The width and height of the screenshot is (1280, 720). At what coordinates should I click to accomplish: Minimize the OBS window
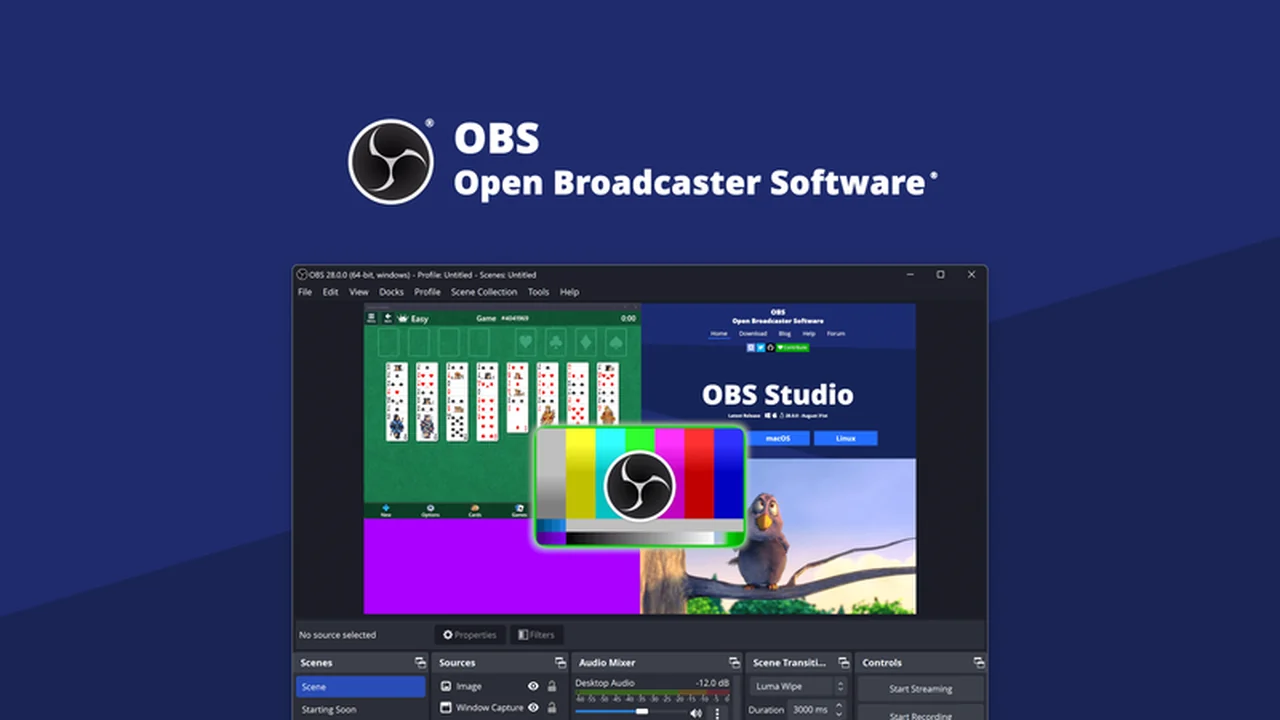(909, 274)
